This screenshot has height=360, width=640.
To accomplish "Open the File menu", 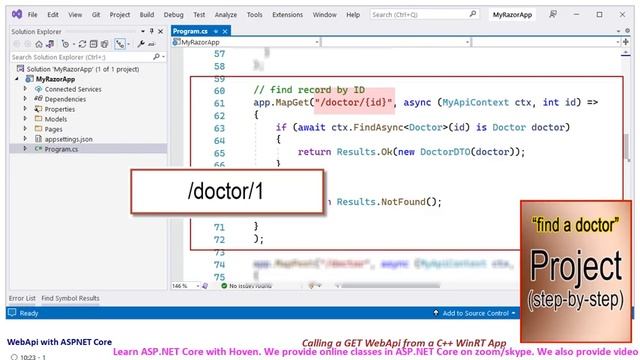I will pyautogui.click(x=32, y=14).
